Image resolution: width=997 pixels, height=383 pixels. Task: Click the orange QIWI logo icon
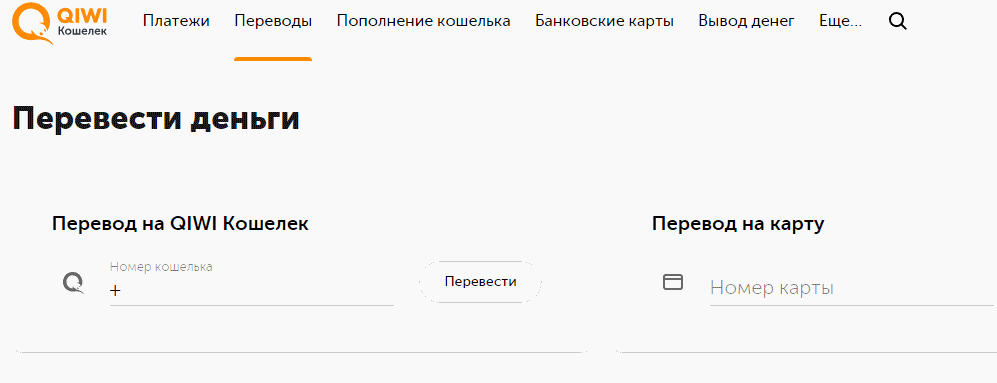click(x=32, y=24)
